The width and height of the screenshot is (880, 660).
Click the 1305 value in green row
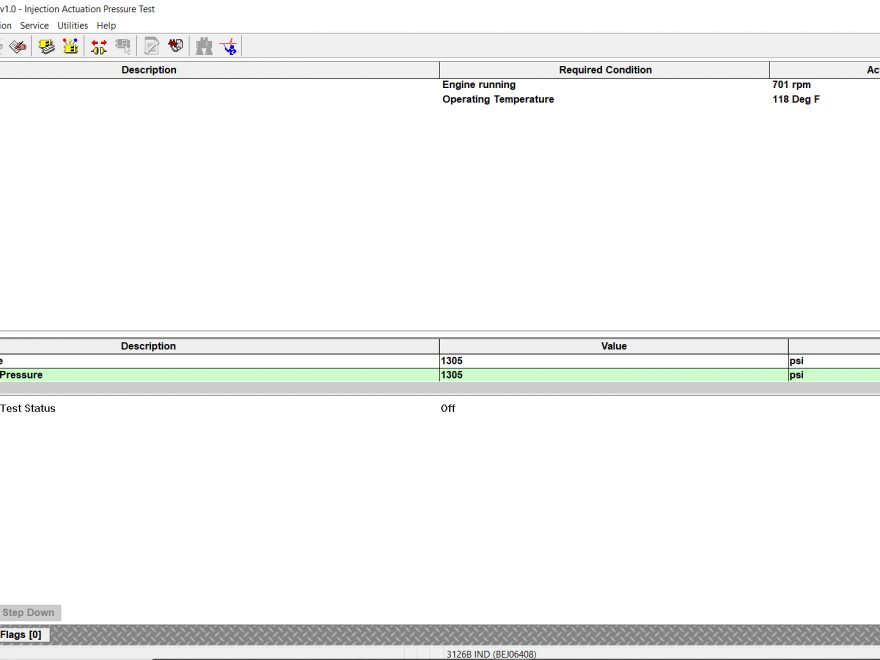pos(452,375)
